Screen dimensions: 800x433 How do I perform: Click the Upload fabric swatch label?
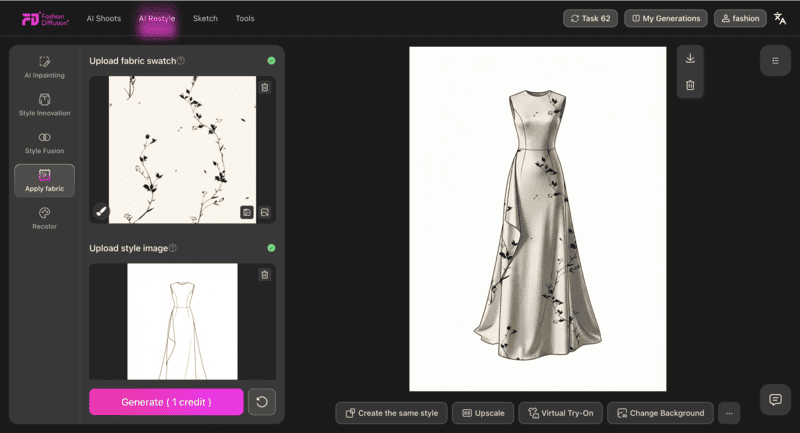[x=133, y=61]
